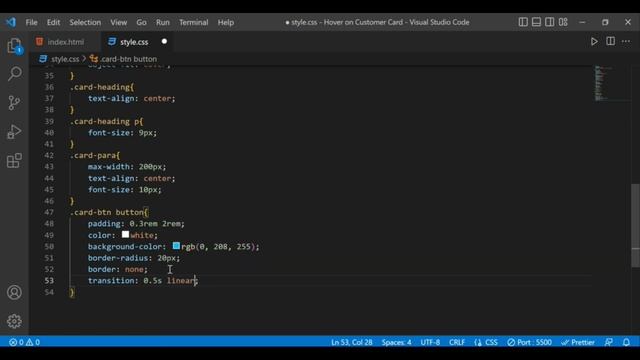Open the Terminal menu
Screen dimensions: 640x360
click(193, 22)
